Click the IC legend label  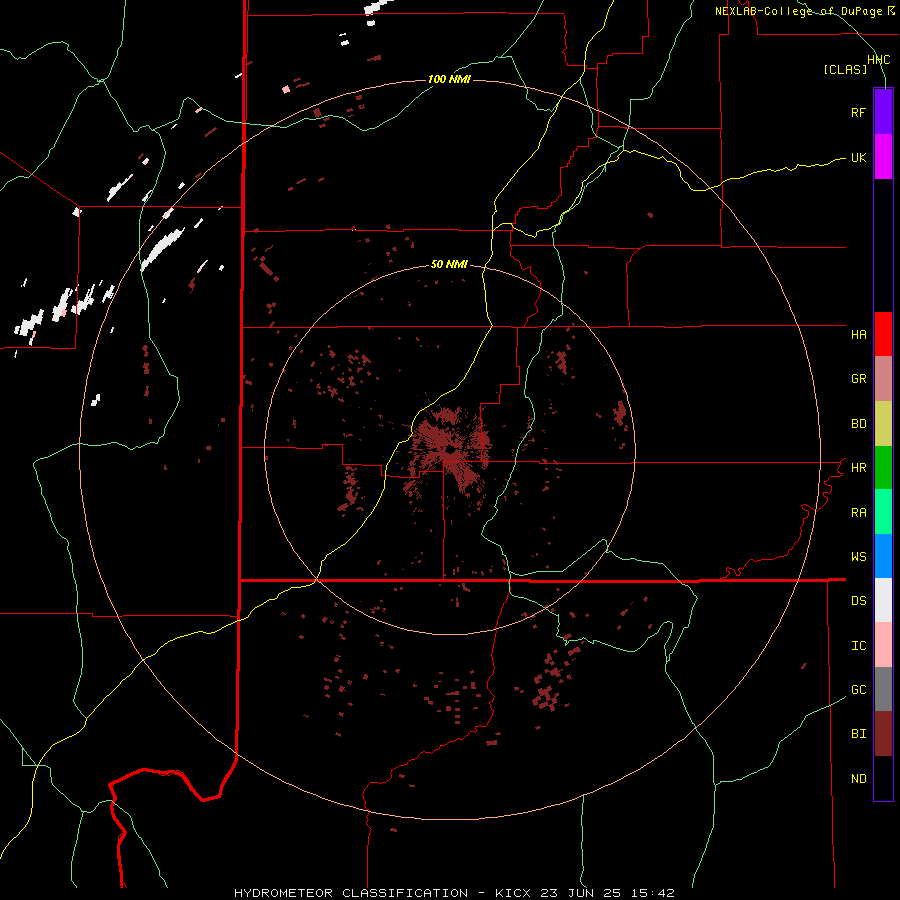(x=858, y=645)
